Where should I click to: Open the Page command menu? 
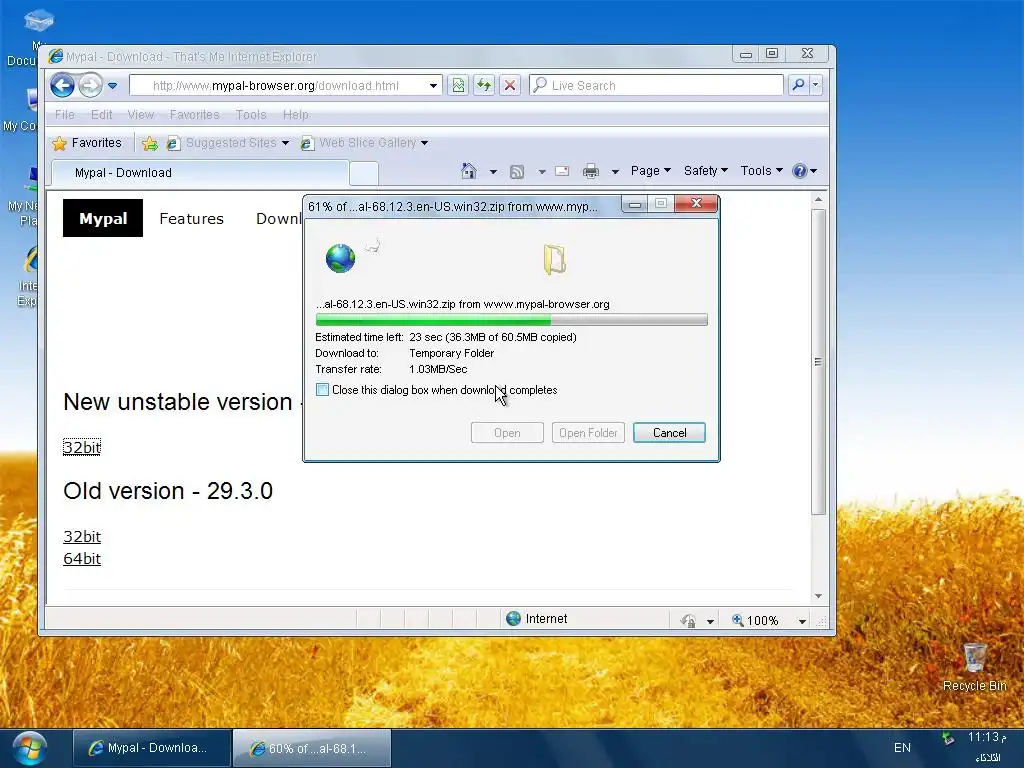click(x=650, y=171)
